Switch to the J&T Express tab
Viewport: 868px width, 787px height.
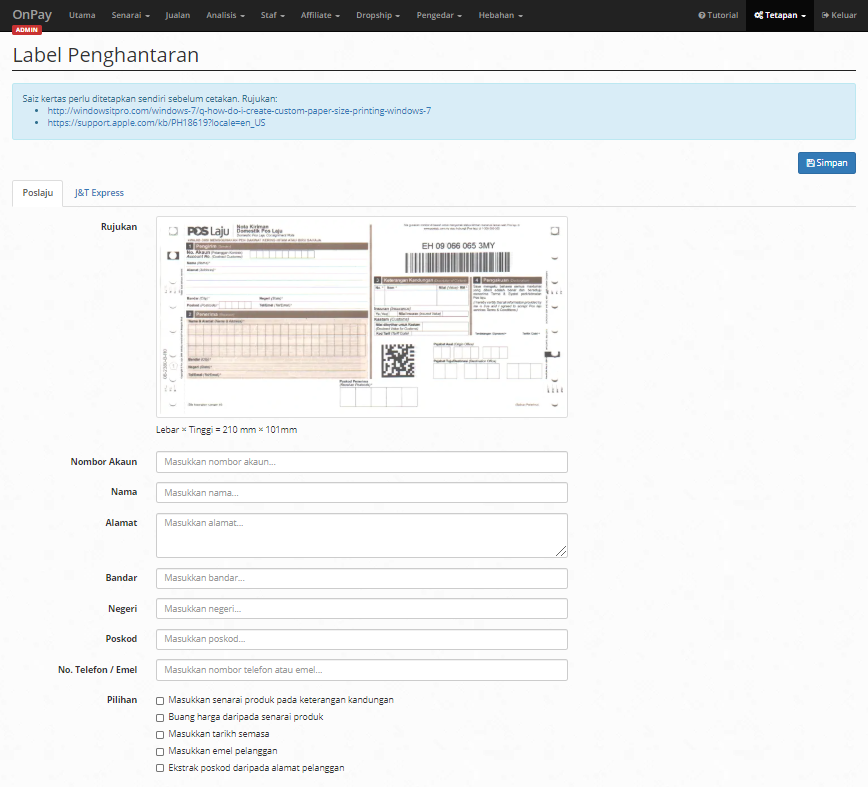[99, 193]
